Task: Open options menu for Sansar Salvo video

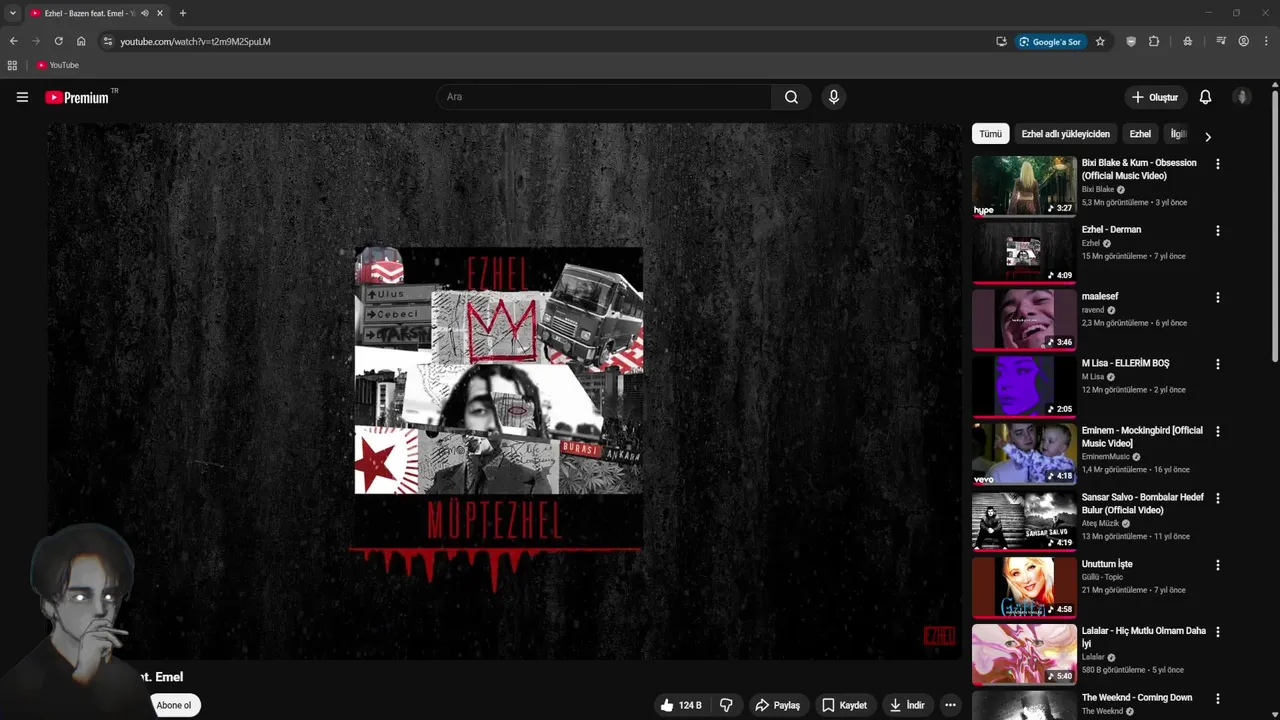Action: (1217, 499)
